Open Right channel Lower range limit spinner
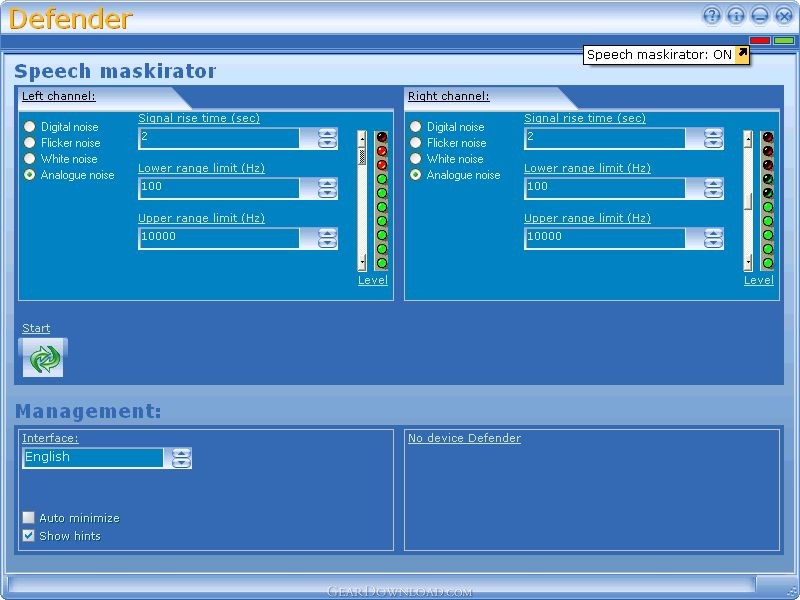Image resolution: width=800 pixels, height=600 pixels. tap(713, 188)
